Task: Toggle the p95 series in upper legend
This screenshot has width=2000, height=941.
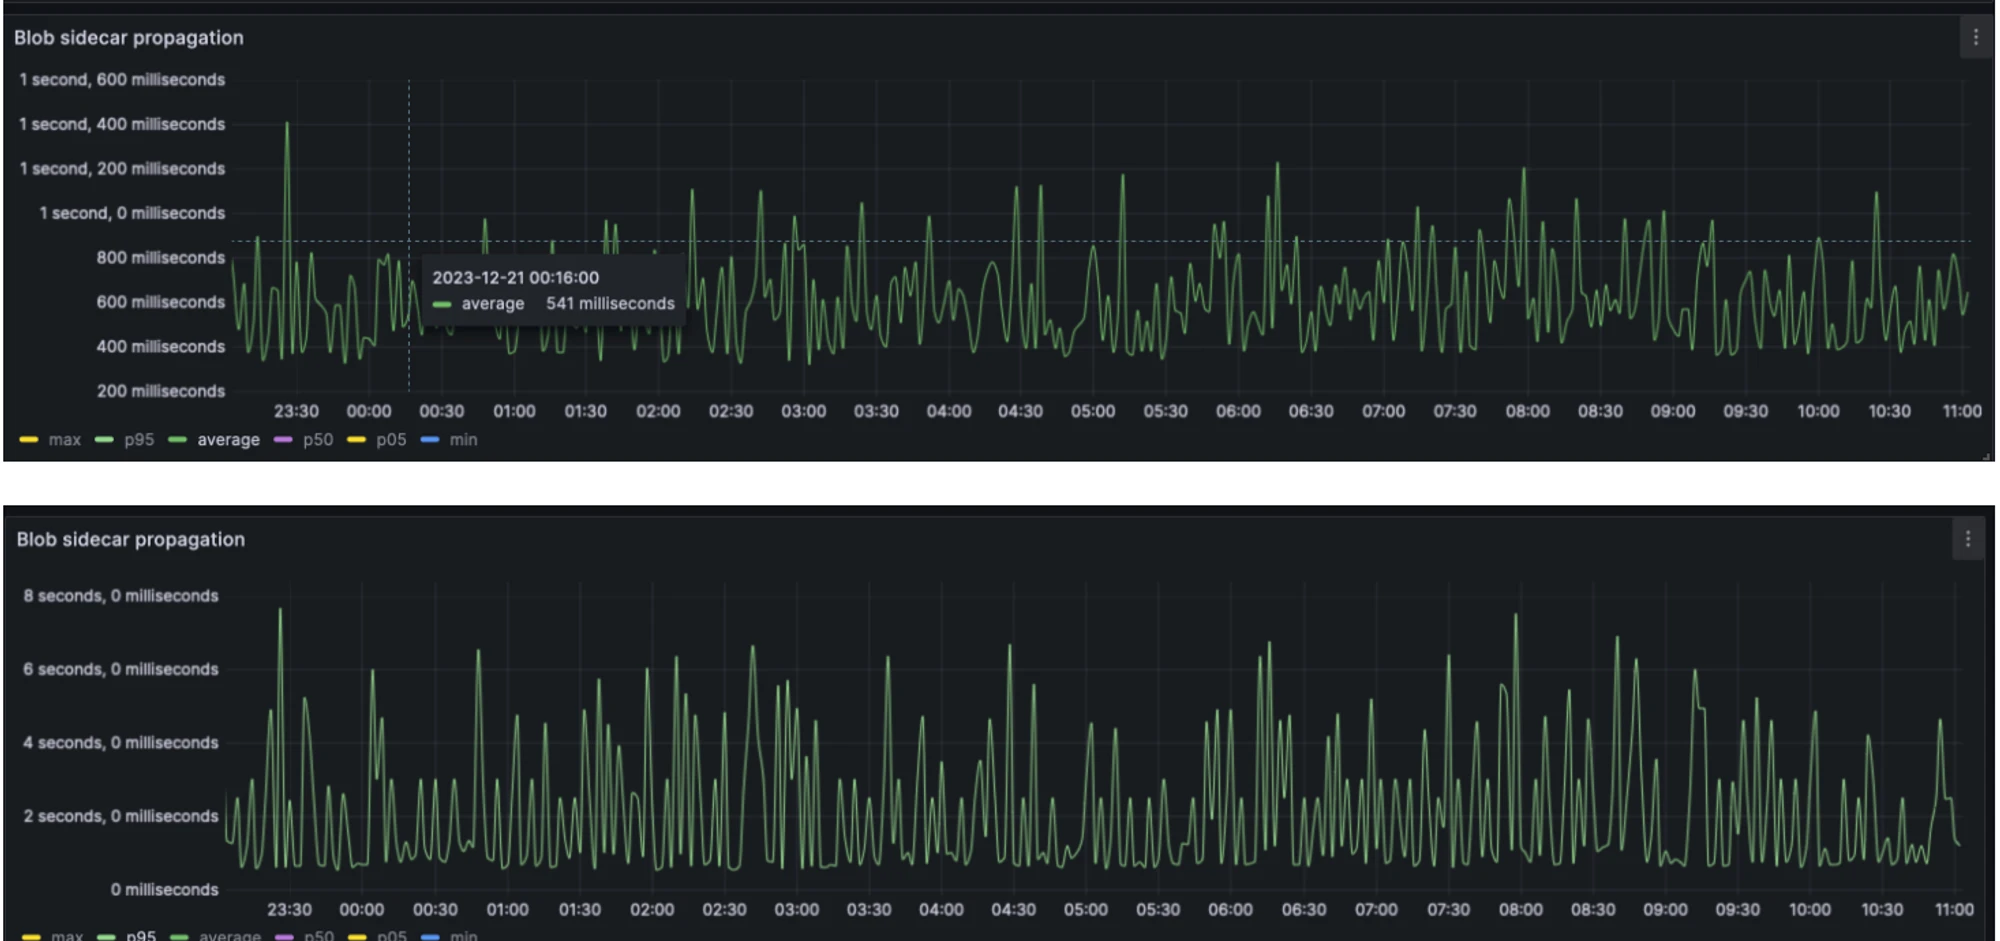Action: (139, 440)
